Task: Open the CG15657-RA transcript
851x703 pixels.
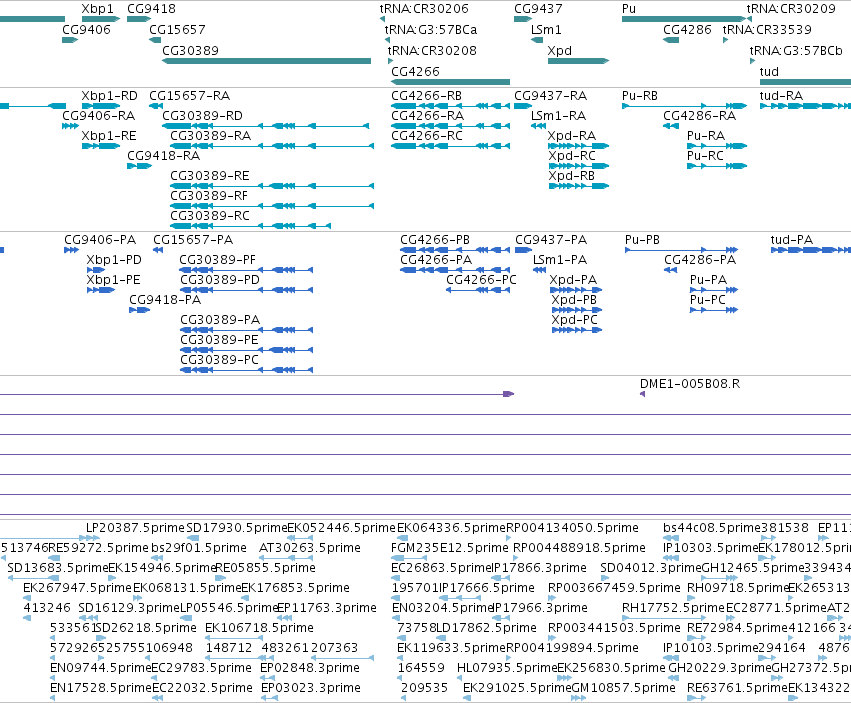Action: tap(190, 96)
